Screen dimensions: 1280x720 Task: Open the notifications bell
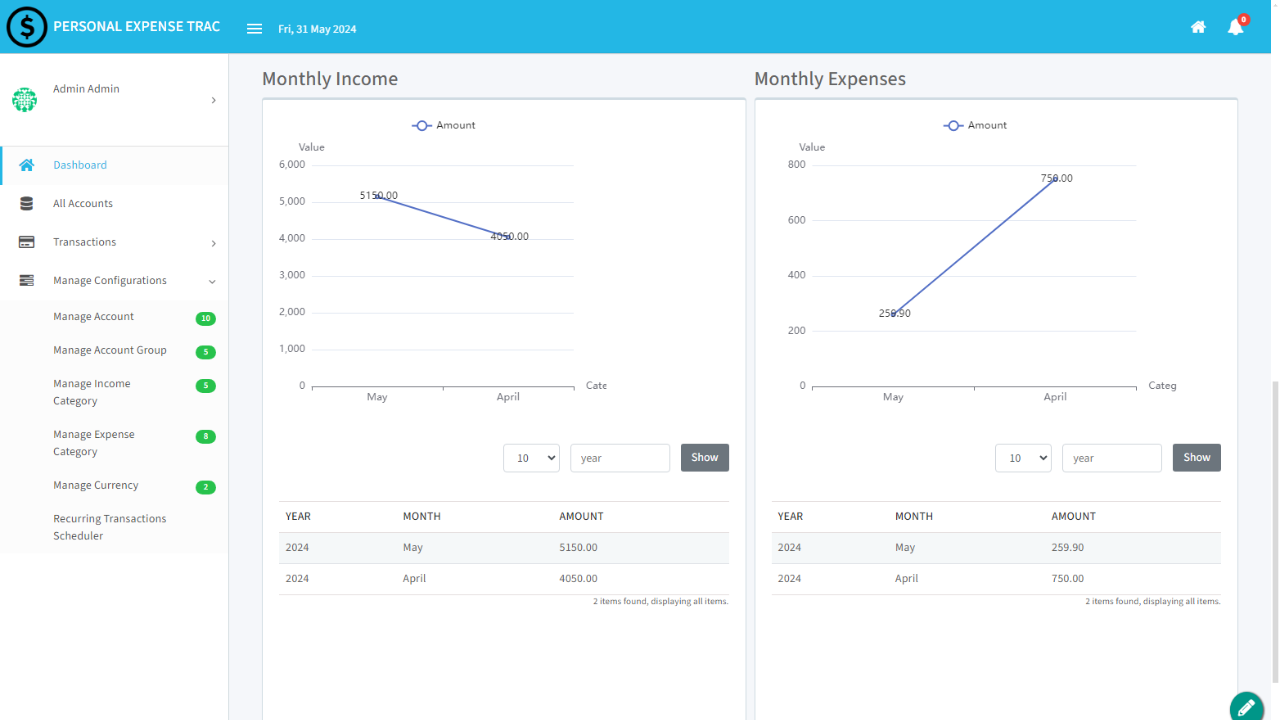[1235, 28]
